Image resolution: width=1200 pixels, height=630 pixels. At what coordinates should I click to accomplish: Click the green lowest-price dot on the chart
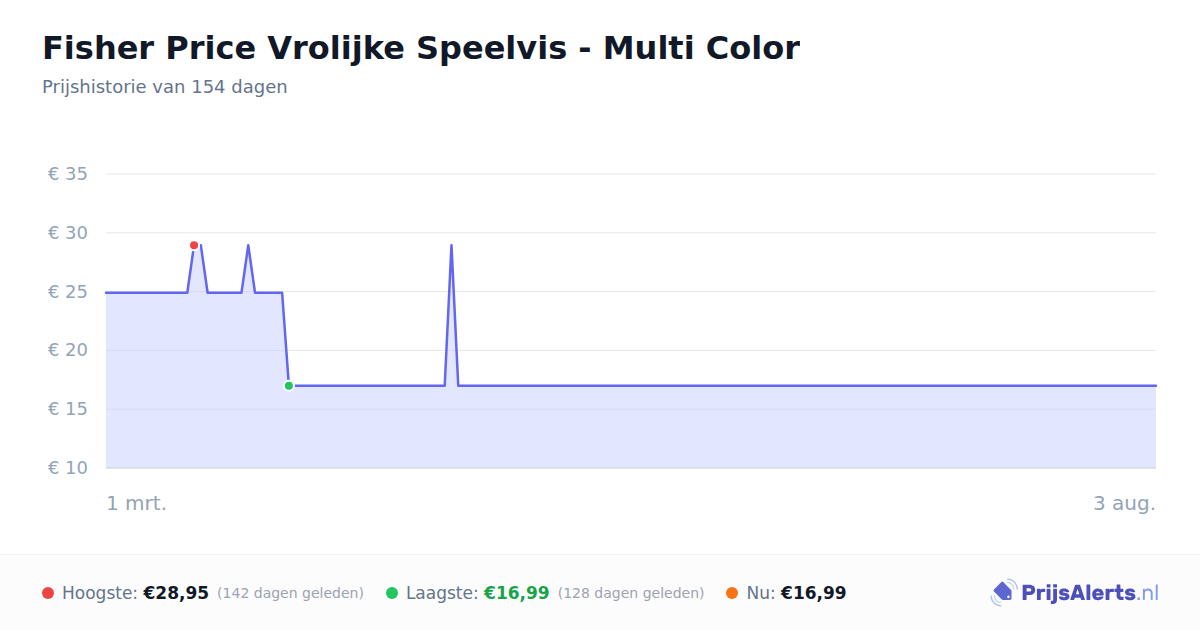point(289,385)
